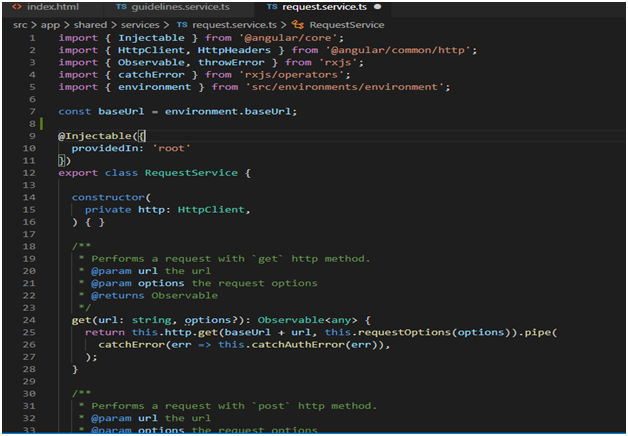Click the unsaved dot on request.service.ts tab

(x=377, y=7)
